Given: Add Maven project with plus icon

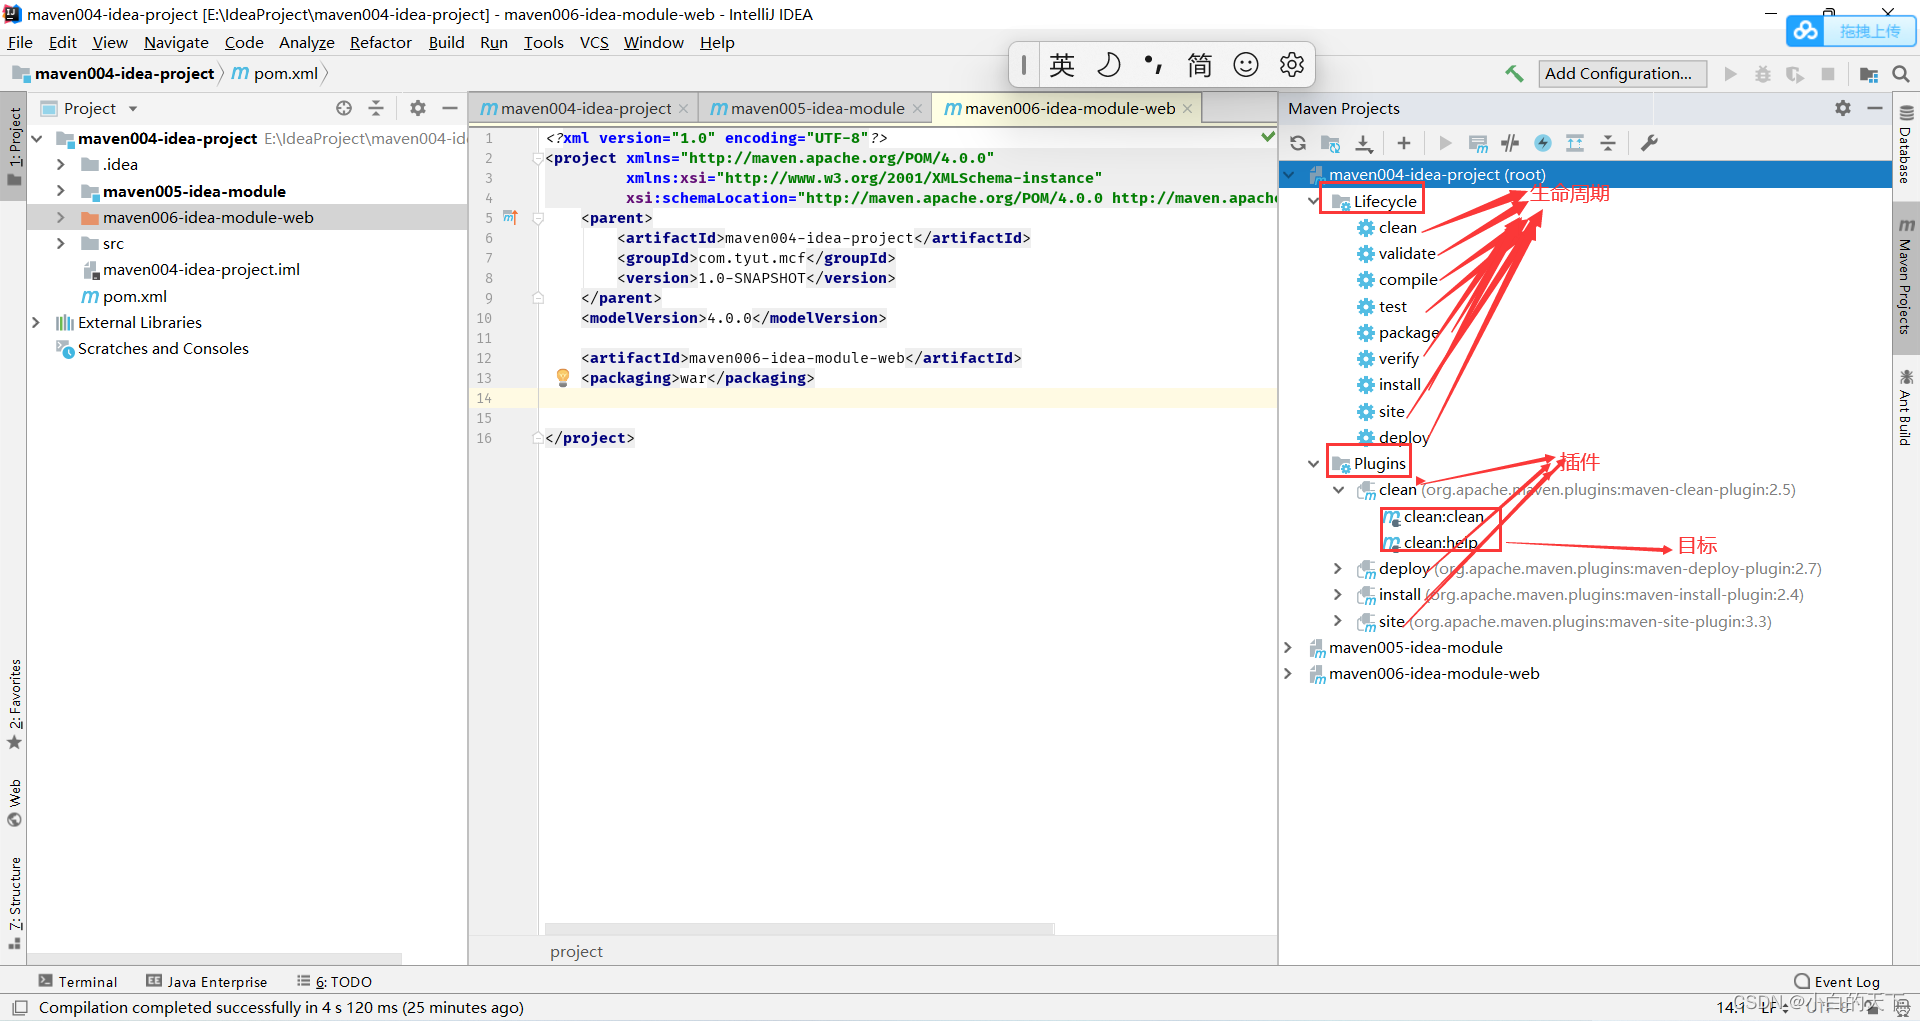Looking at the screenshot, I should 1404,143.
